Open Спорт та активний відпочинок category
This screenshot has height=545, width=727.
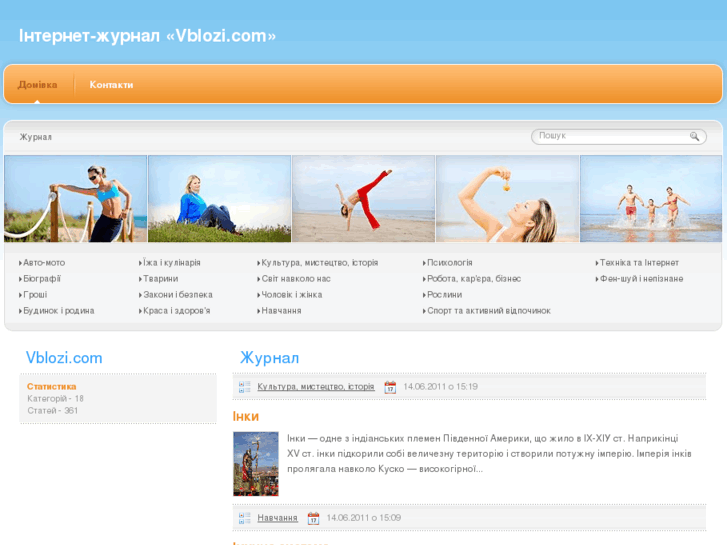pos(489,311)
